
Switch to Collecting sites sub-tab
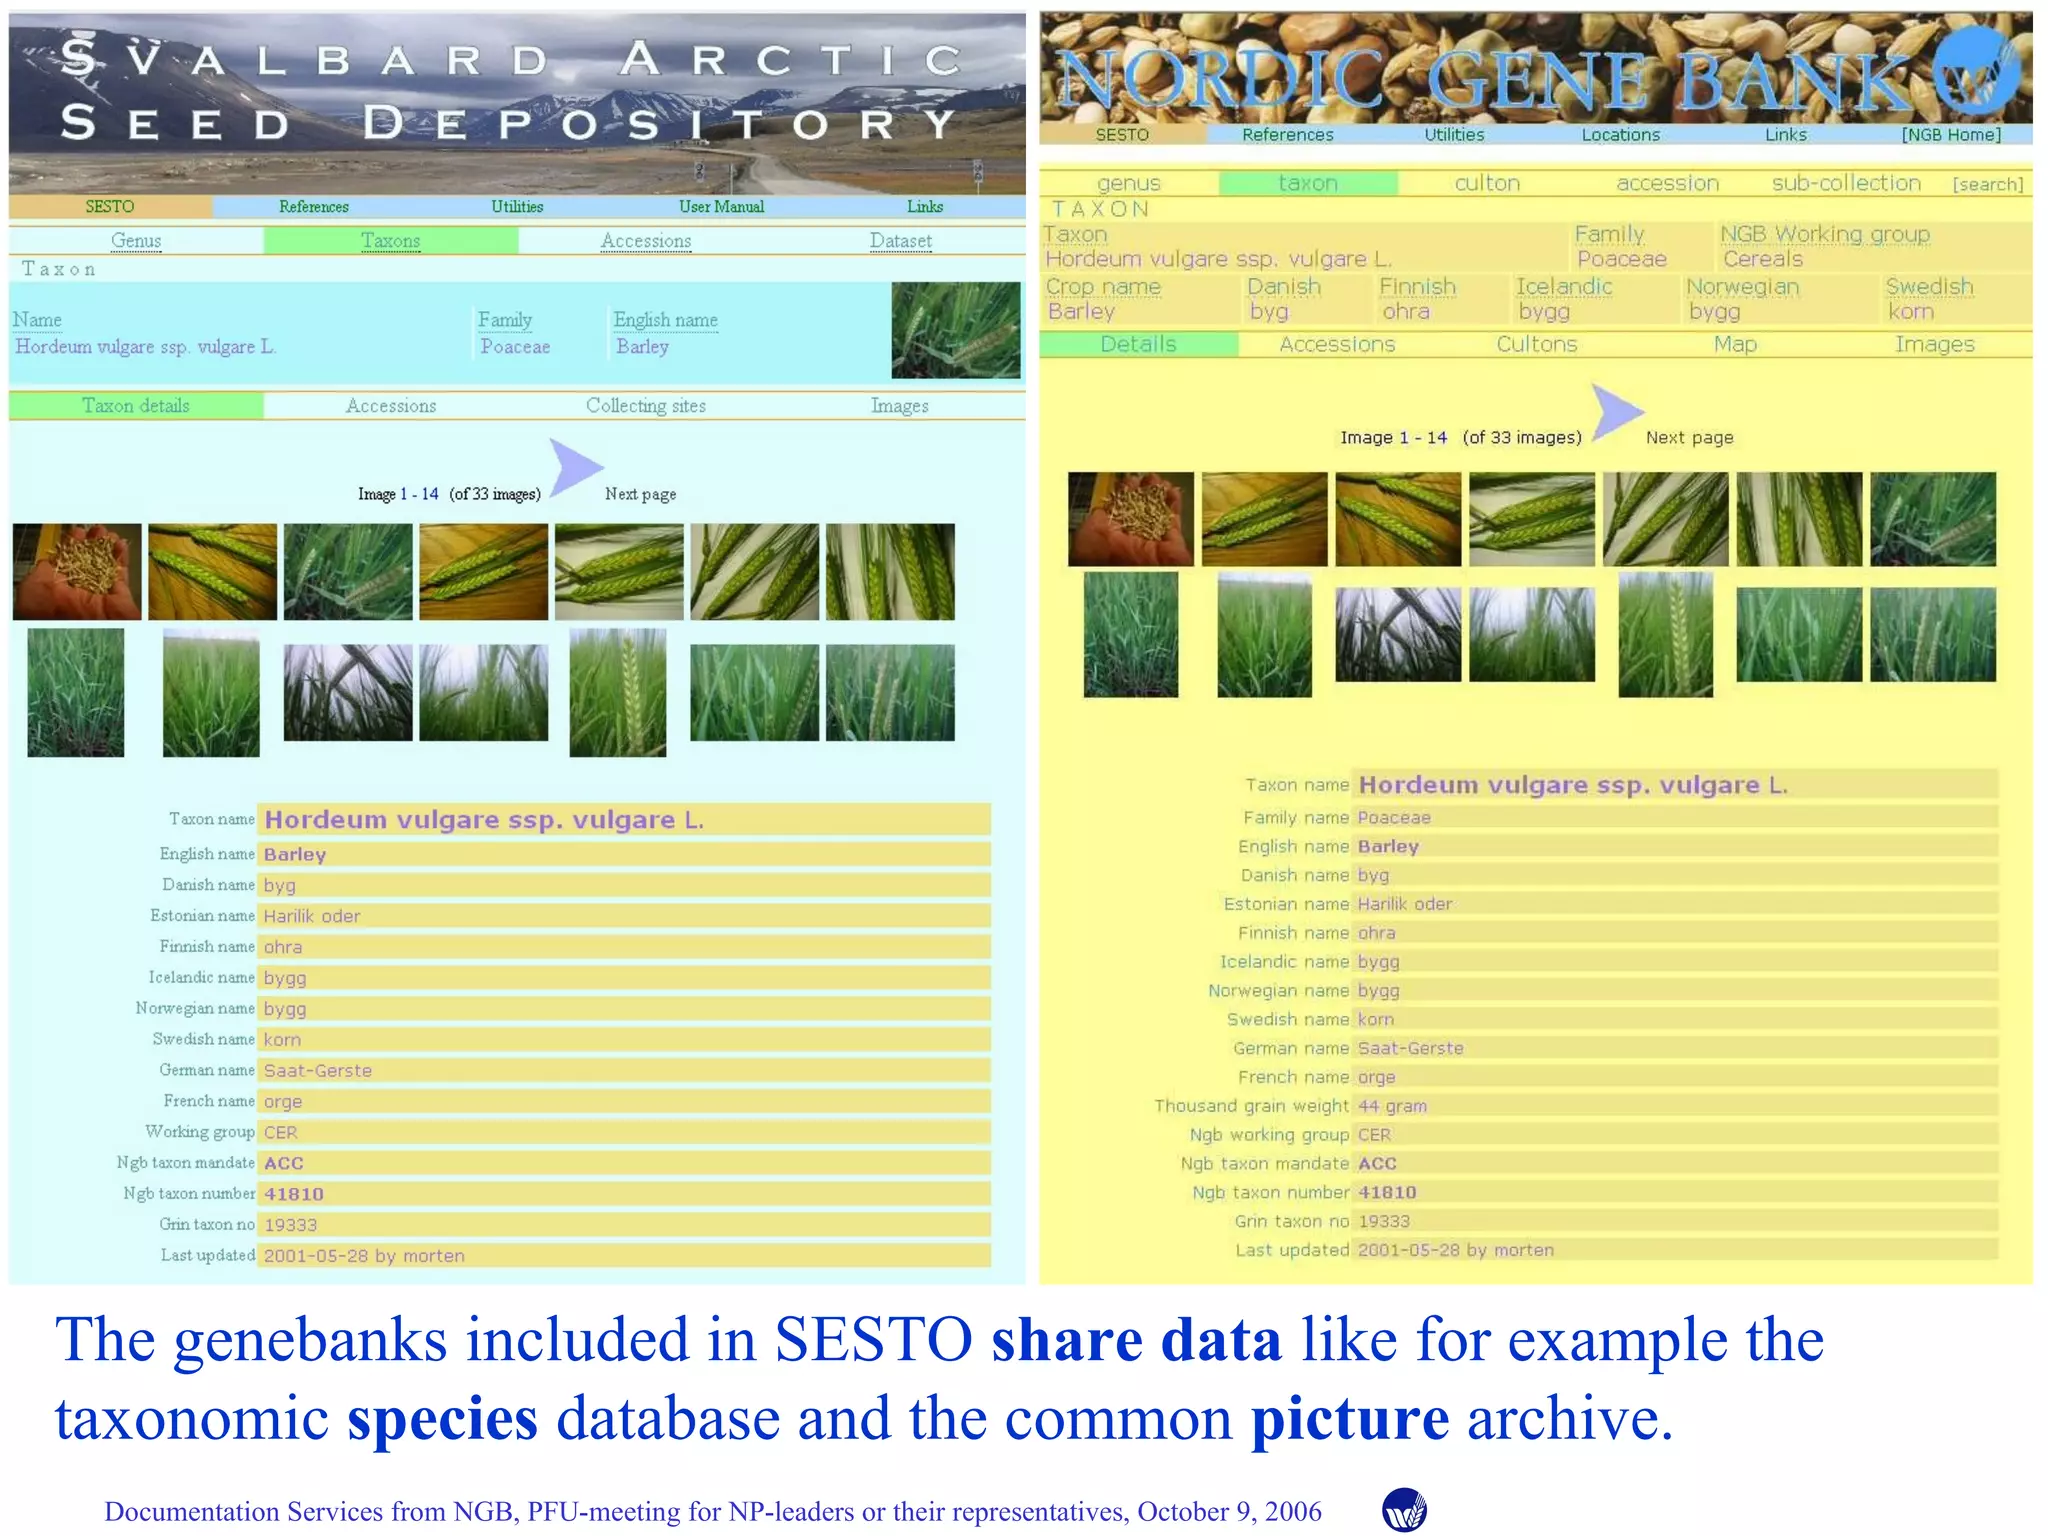(x=646, y=406)
